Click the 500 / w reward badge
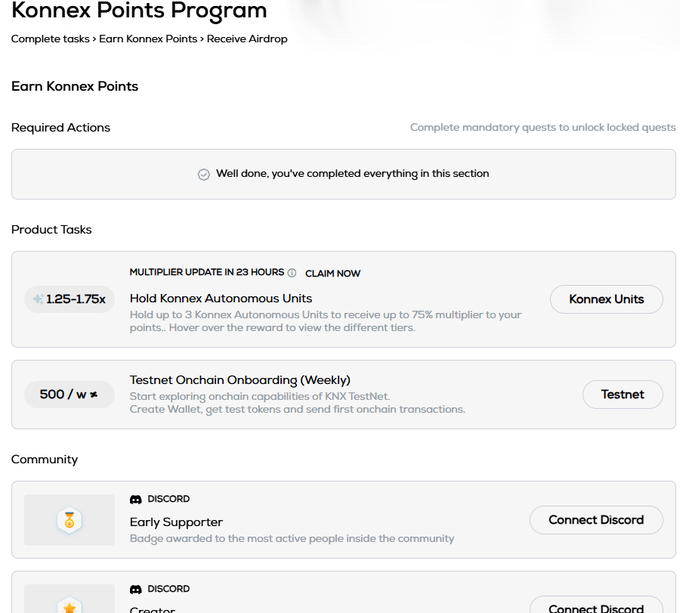This screenshot has height=613, width=680. (69, 394)
